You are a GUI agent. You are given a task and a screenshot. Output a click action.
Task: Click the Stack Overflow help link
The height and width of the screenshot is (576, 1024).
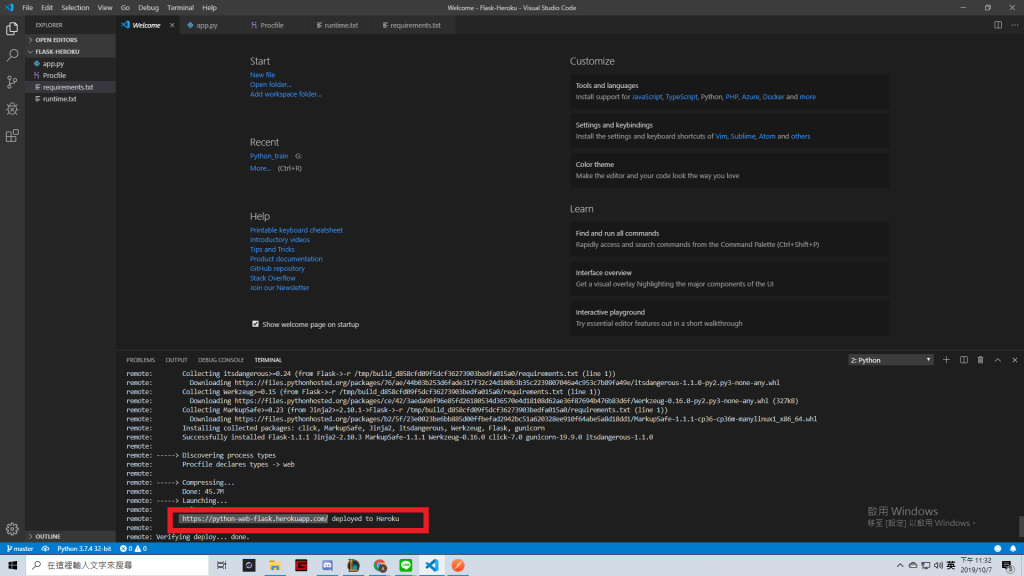click(272, 278)
